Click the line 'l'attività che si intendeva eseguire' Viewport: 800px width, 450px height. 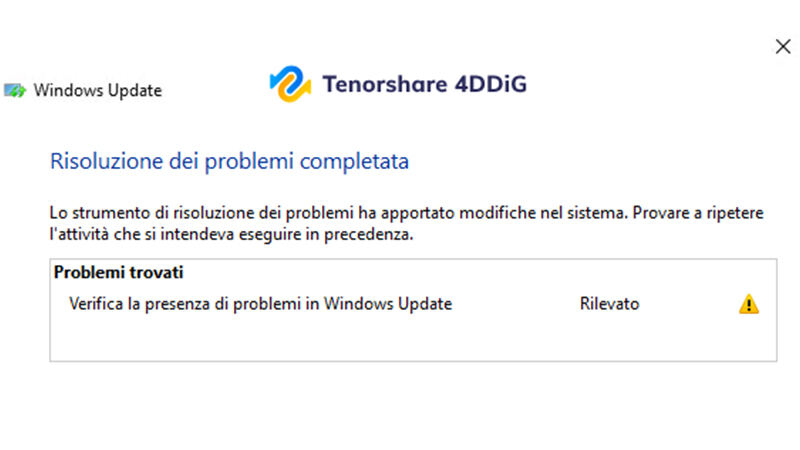point(230,235)
